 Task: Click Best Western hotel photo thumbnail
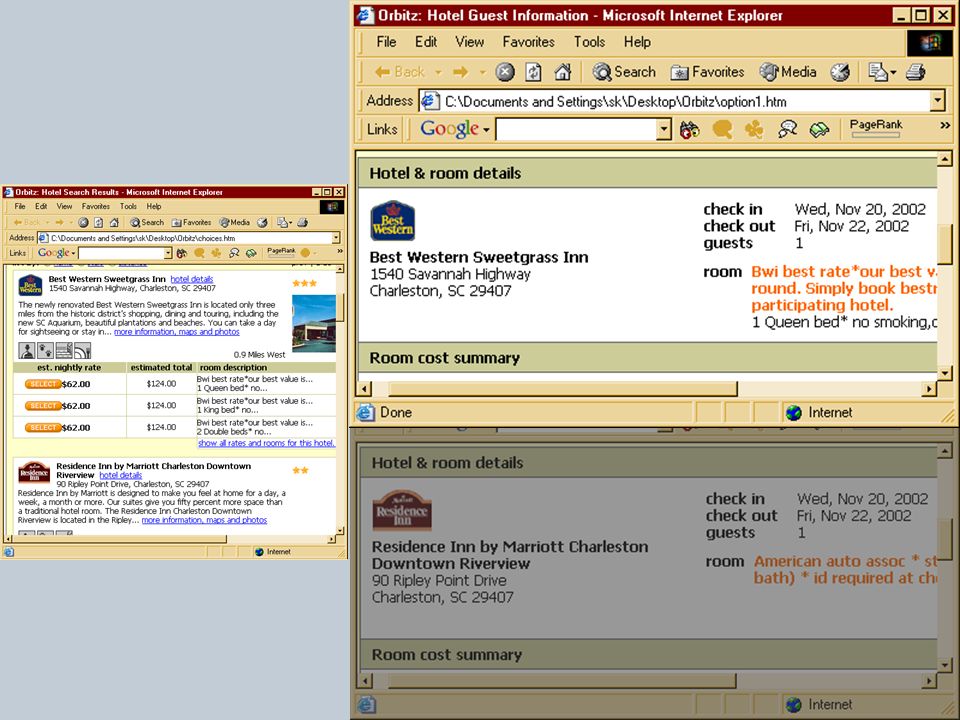[x=314, y=323]
